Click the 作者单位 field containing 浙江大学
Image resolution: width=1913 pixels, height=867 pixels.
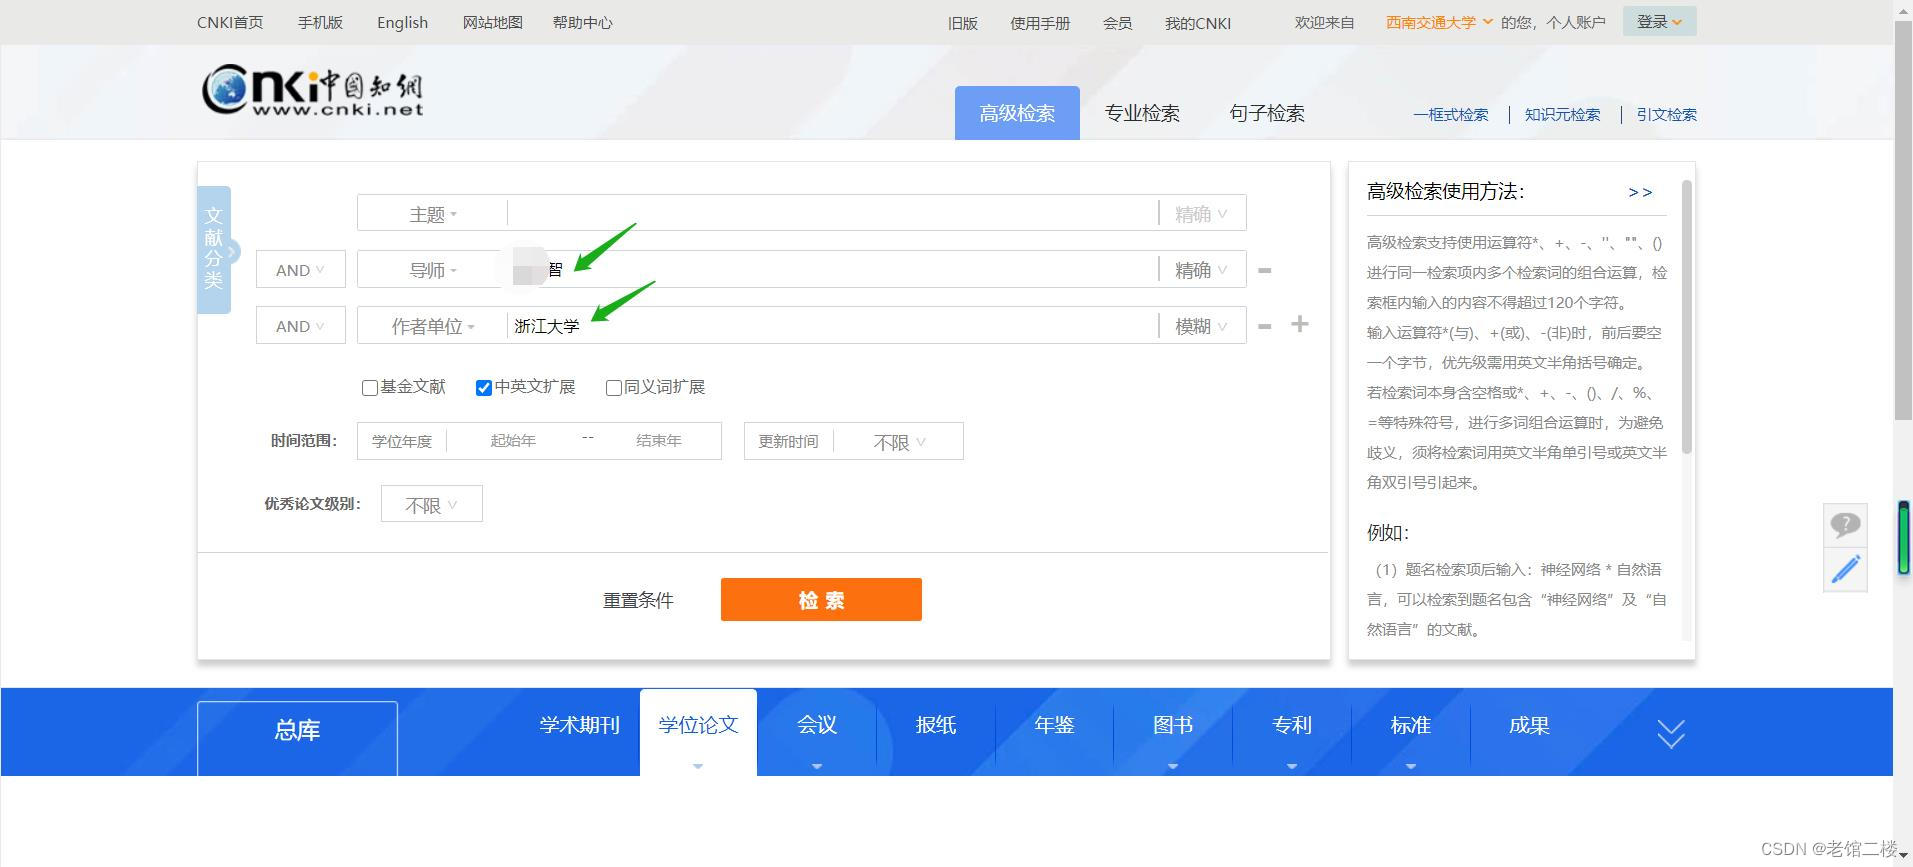(x=833, y=326)
